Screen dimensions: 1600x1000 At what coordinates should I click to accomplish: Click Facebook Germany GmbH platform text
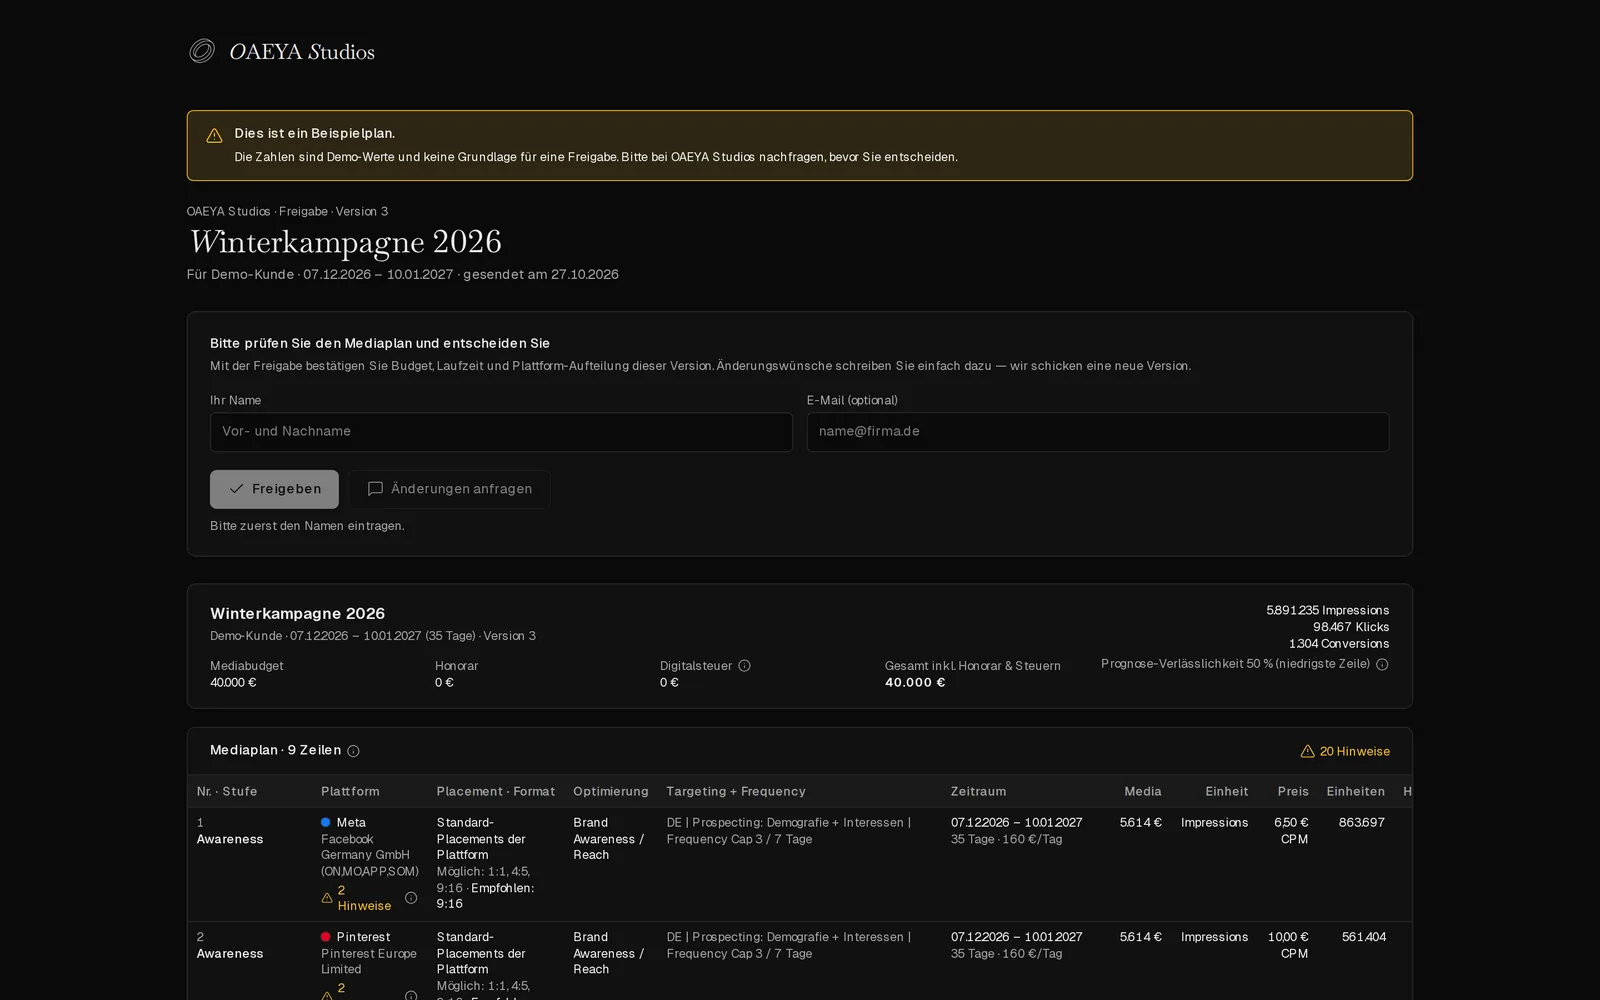pyautogui.click(x=370, y=855)
